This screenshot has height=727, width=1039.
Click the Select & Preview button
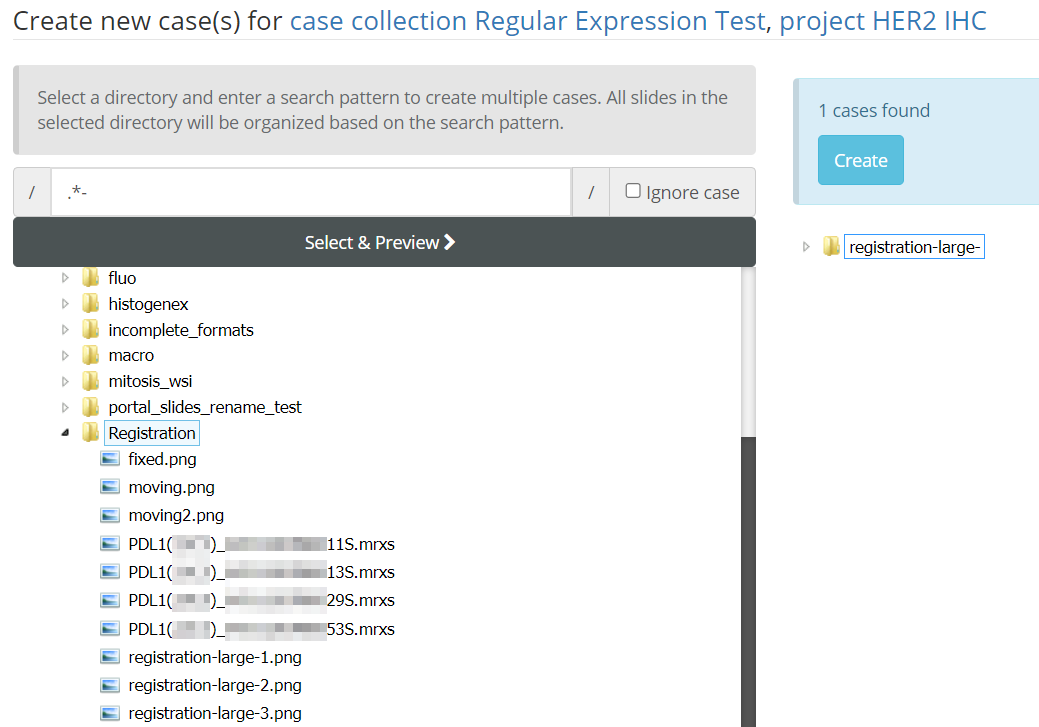click(x=384, y=243)
